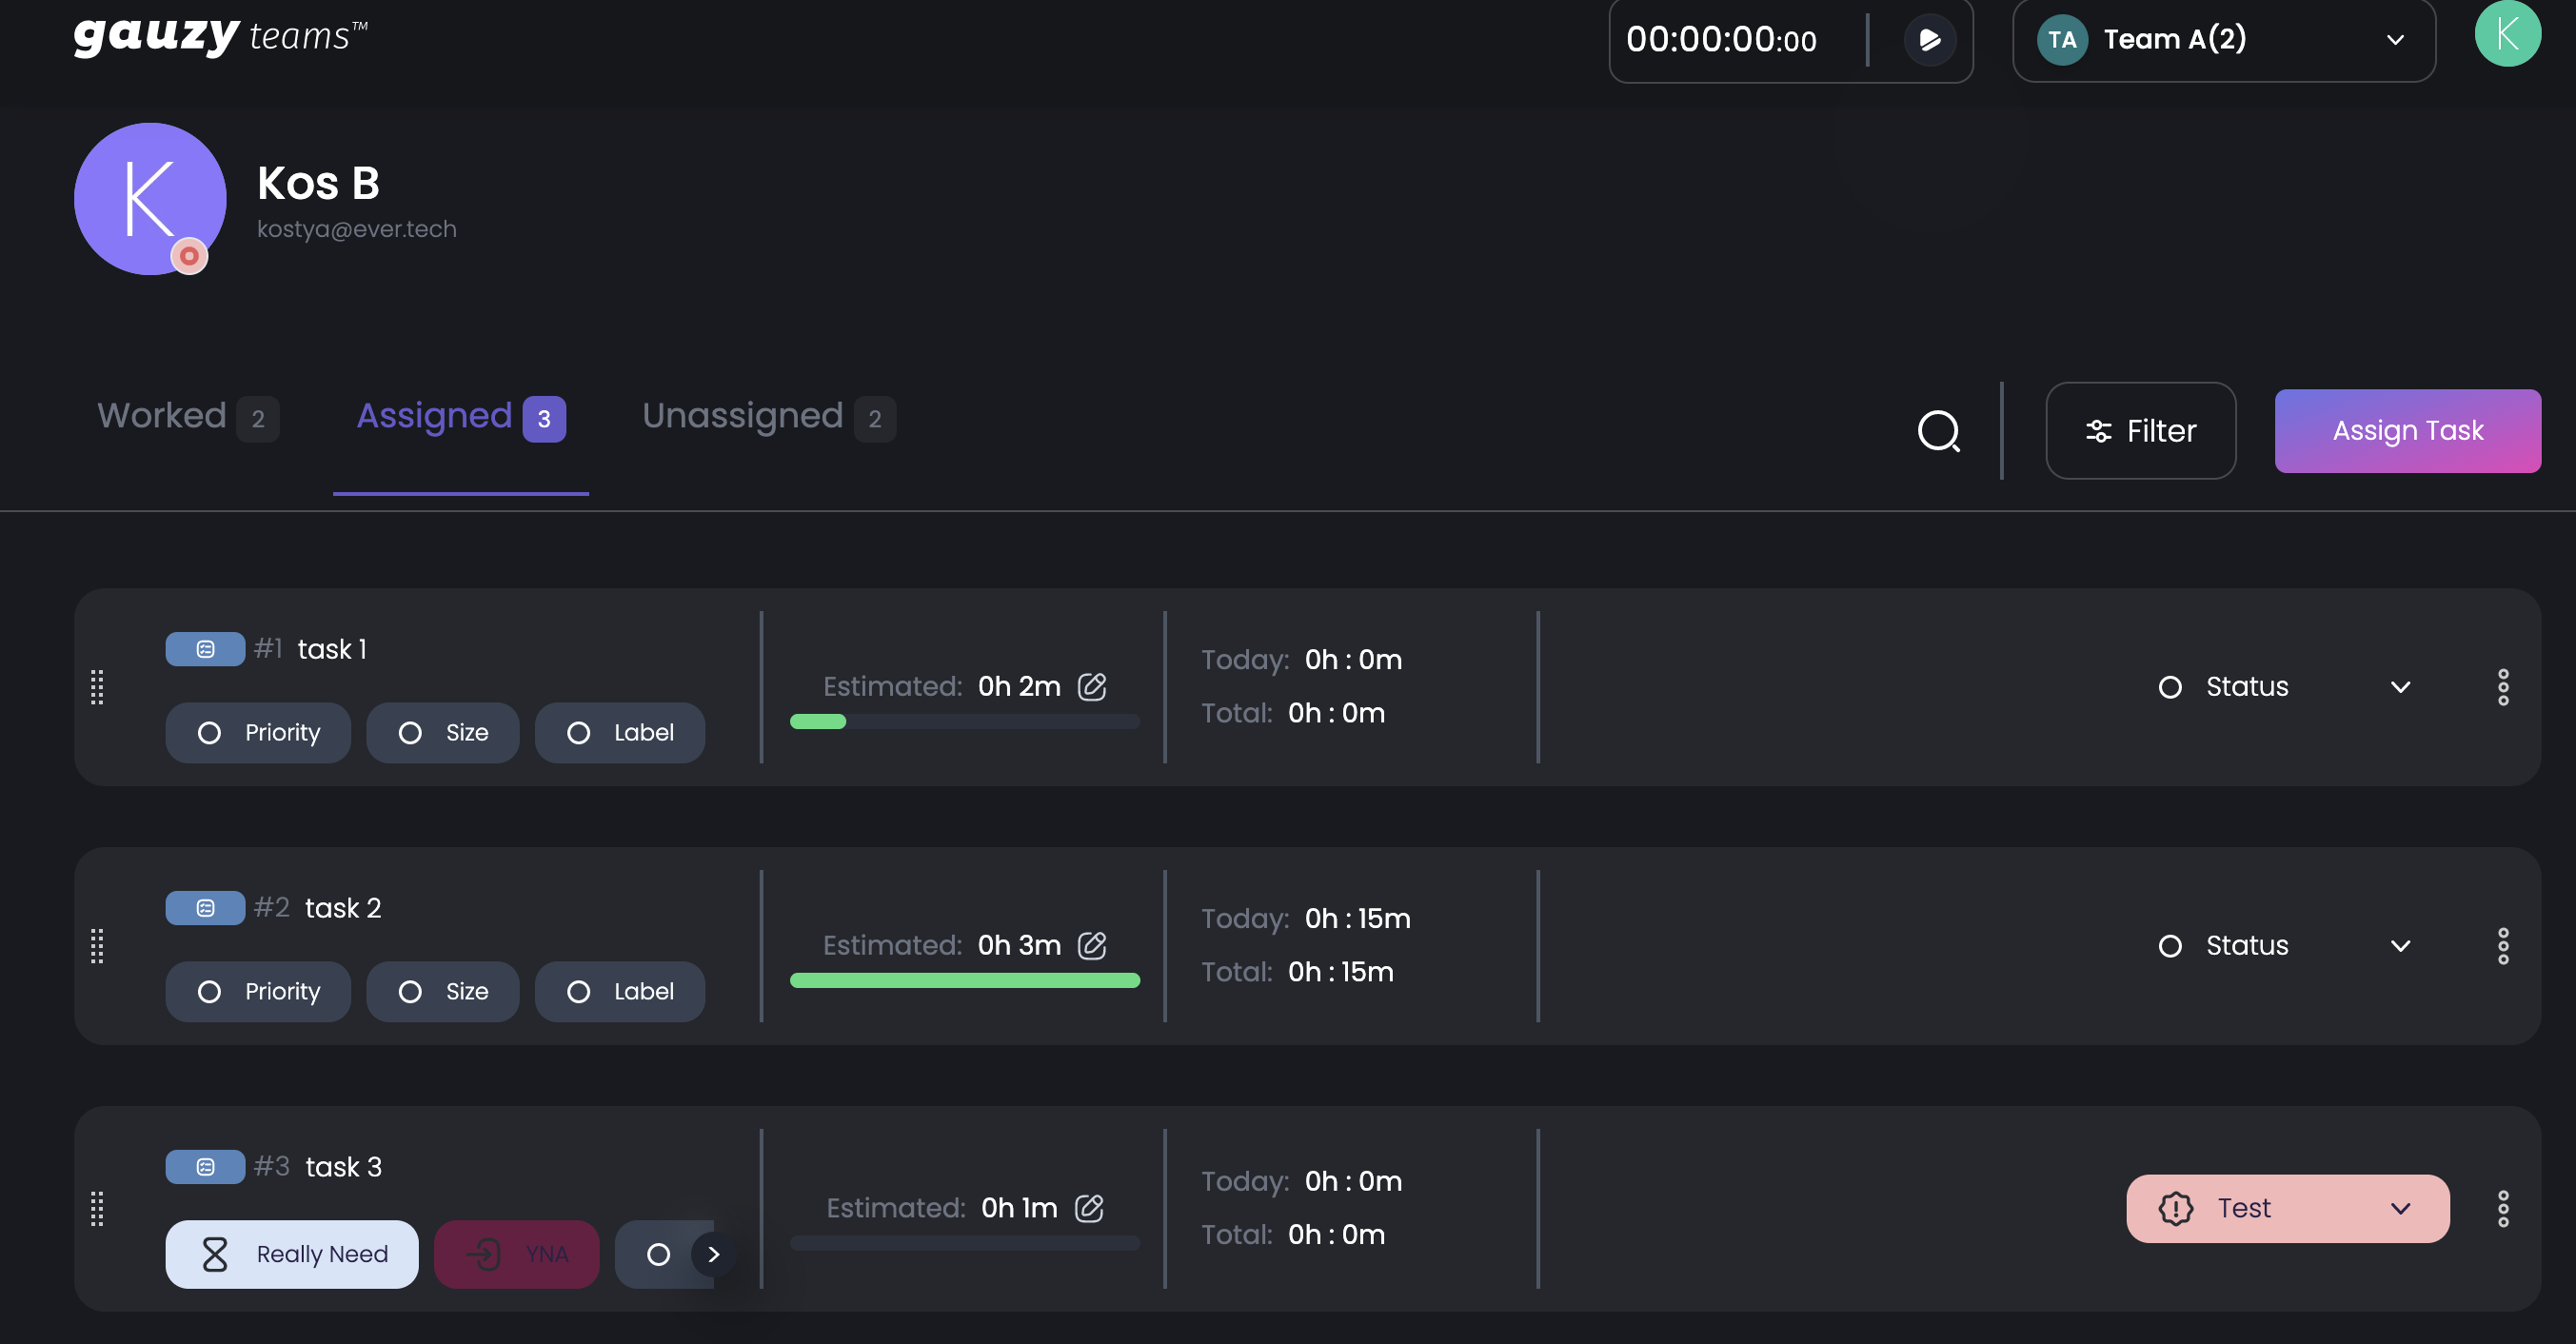Click the issue type badge of task 2
Image resolution: width=2576 pixels, height=1344 pixels.
[x=205, y=908]
